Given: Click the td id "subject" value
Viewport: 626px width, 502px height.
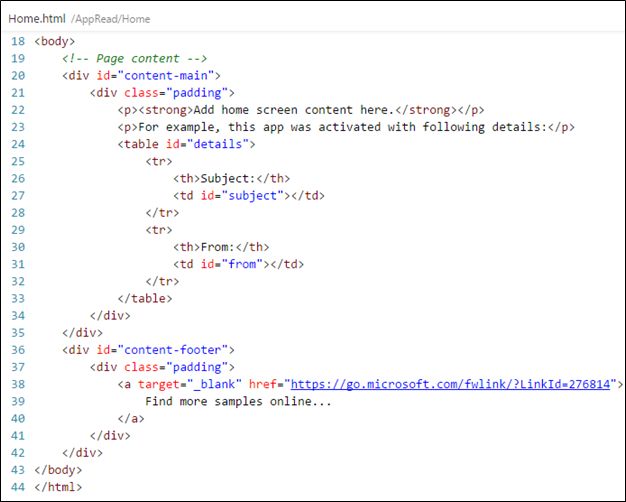Looking at the screenshot, I should 252,196.
